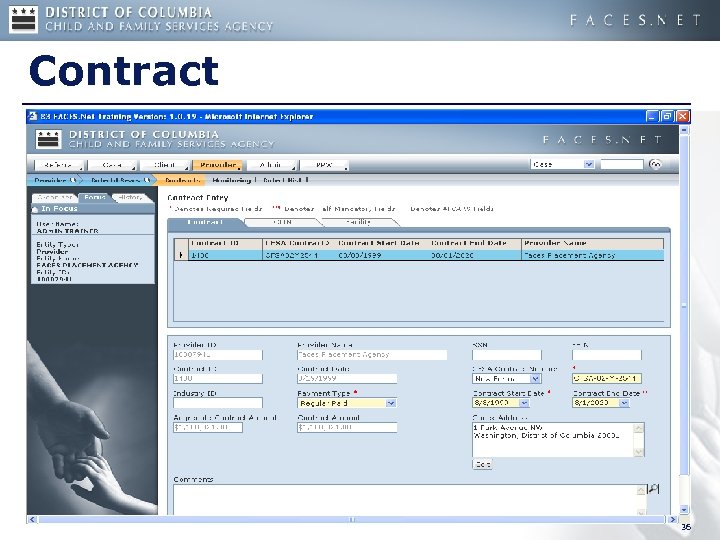Click the TIN input field beside SSN
The width and height of the screenshot is (720, 540).
pyautogui.click(x=606, y=355)
